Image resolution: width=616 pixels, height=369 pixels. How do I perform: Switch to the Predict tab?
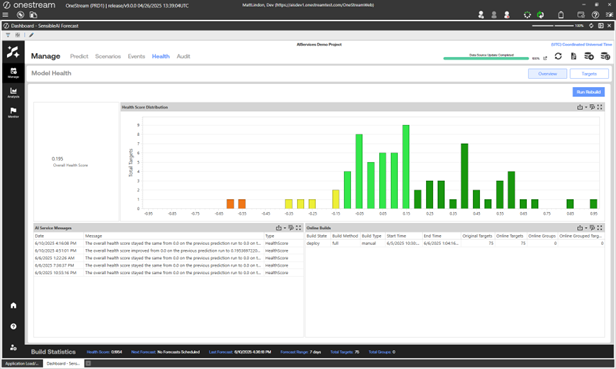pos(79,56)
